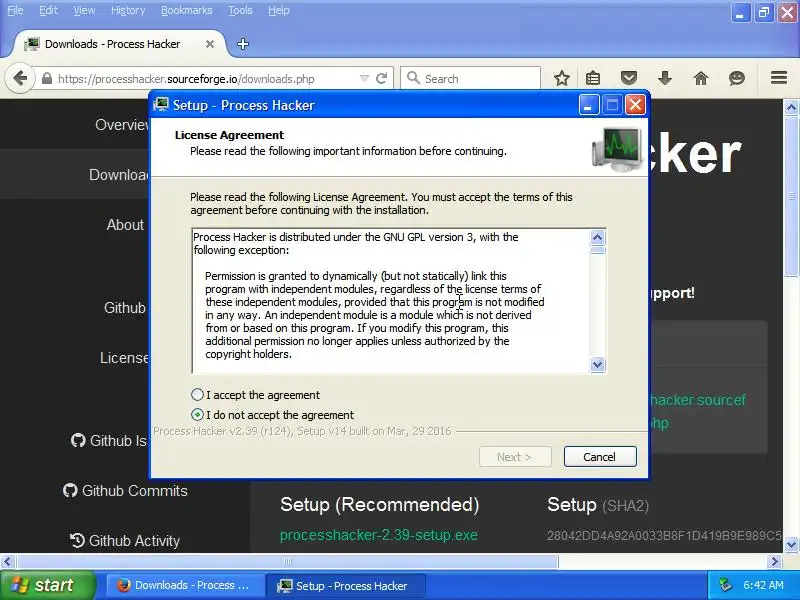This screenshot has width=800, height=600.
Task: Close the Setup - Process Hacker dialog
Action: [x=635, y=105]
